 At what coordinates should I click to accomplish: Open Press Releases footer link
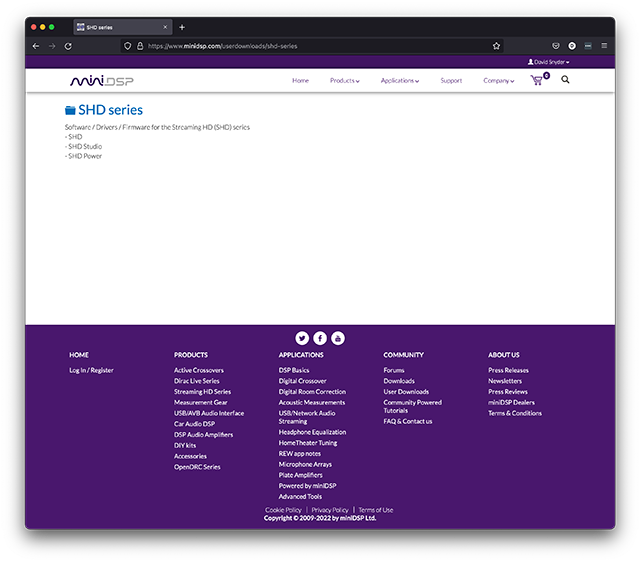pos(508,371)
